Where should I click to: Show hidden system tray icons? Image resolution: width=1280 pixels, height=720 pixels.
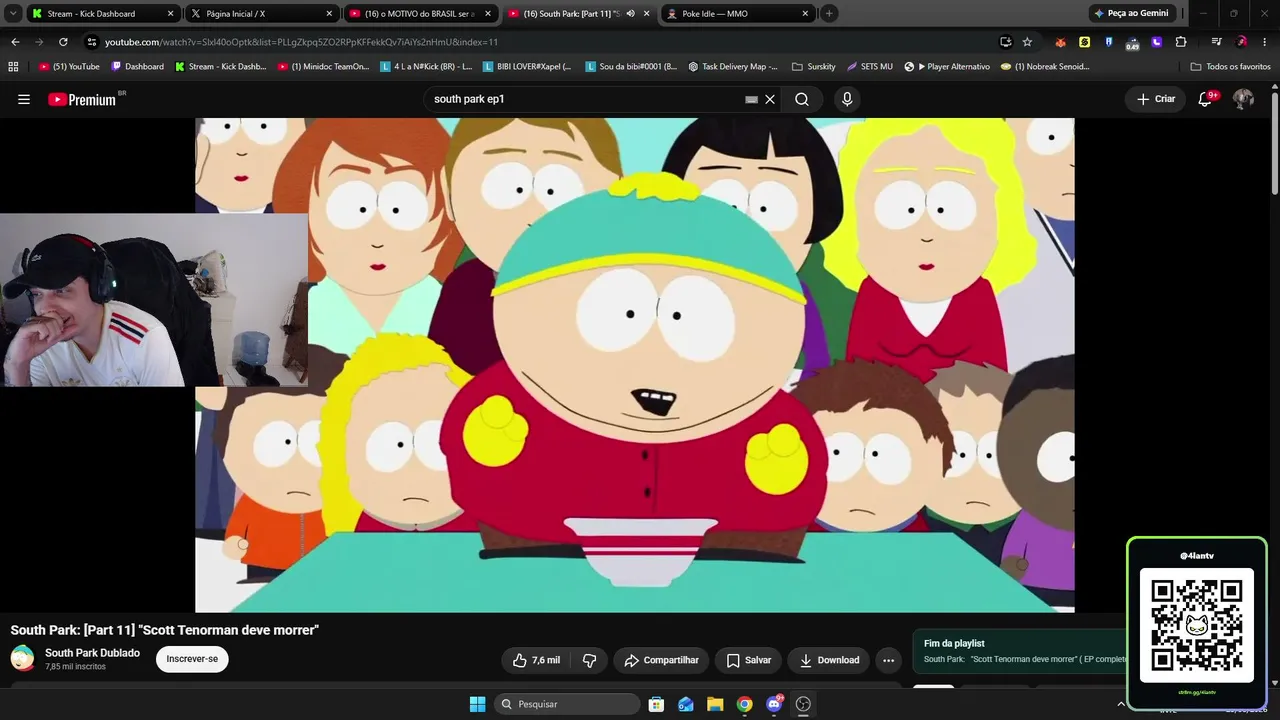[x=1120, y=704]
